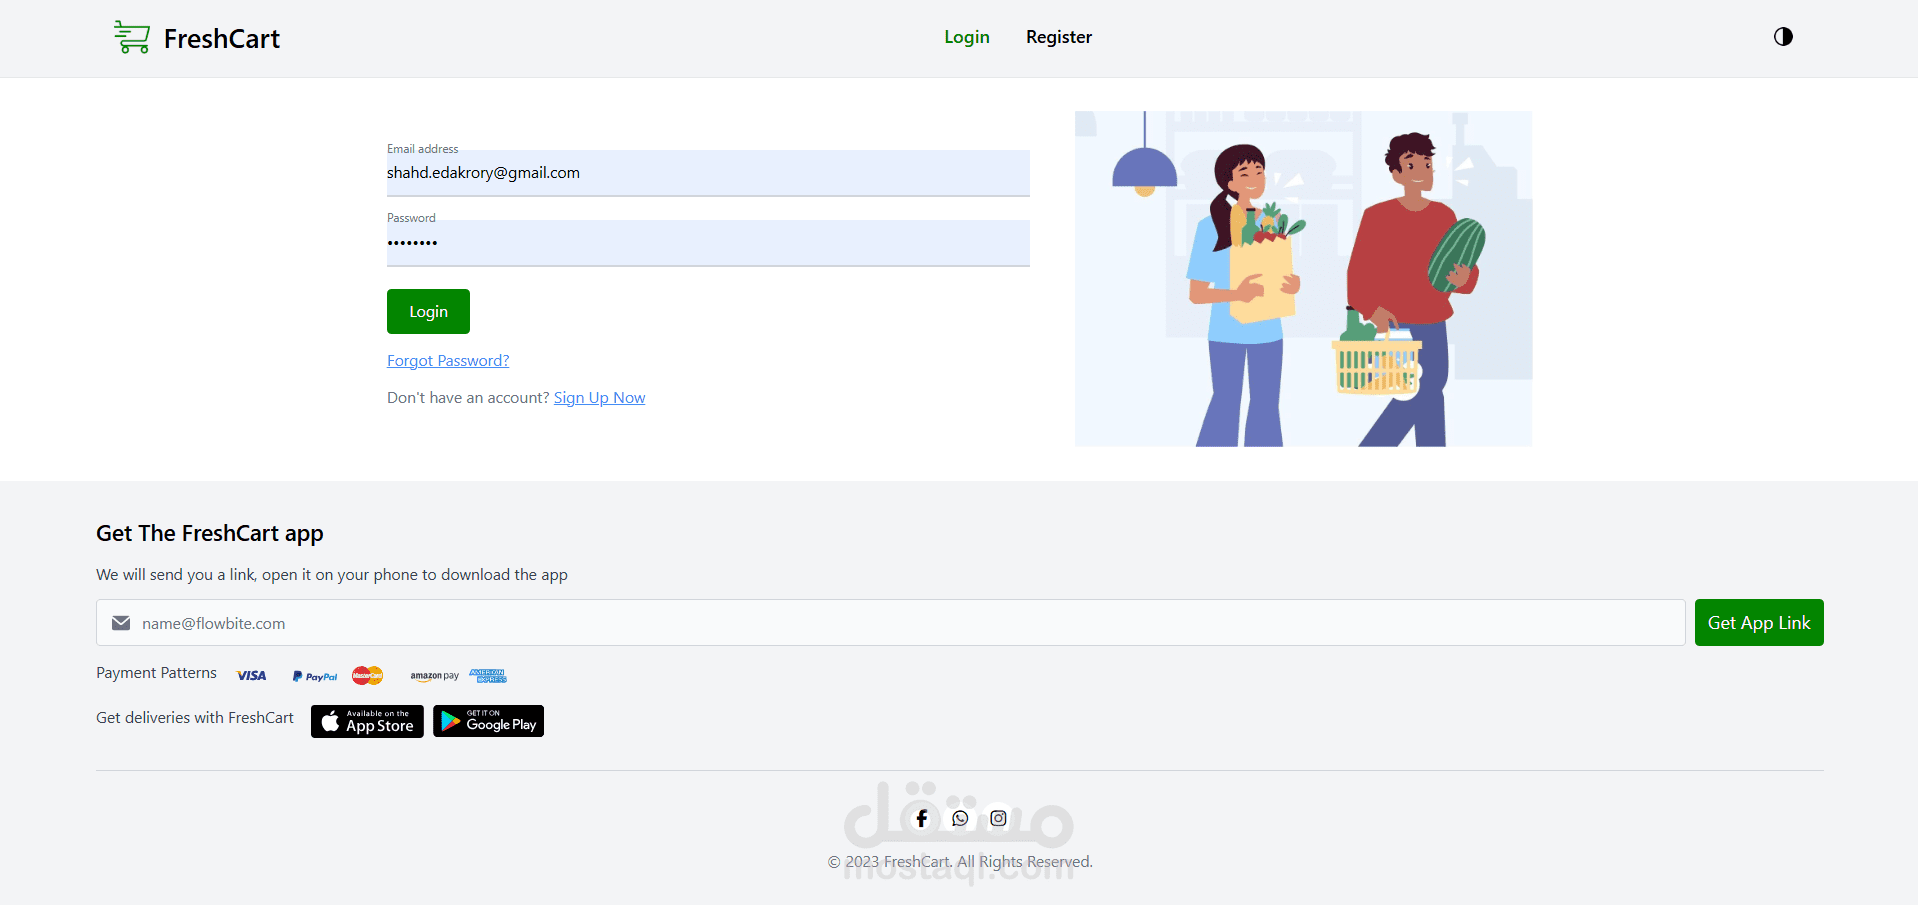The width and height of the screenshot is (1918, 905).
Task: Click "Don't have an account?" text
Action: point(468,398)
